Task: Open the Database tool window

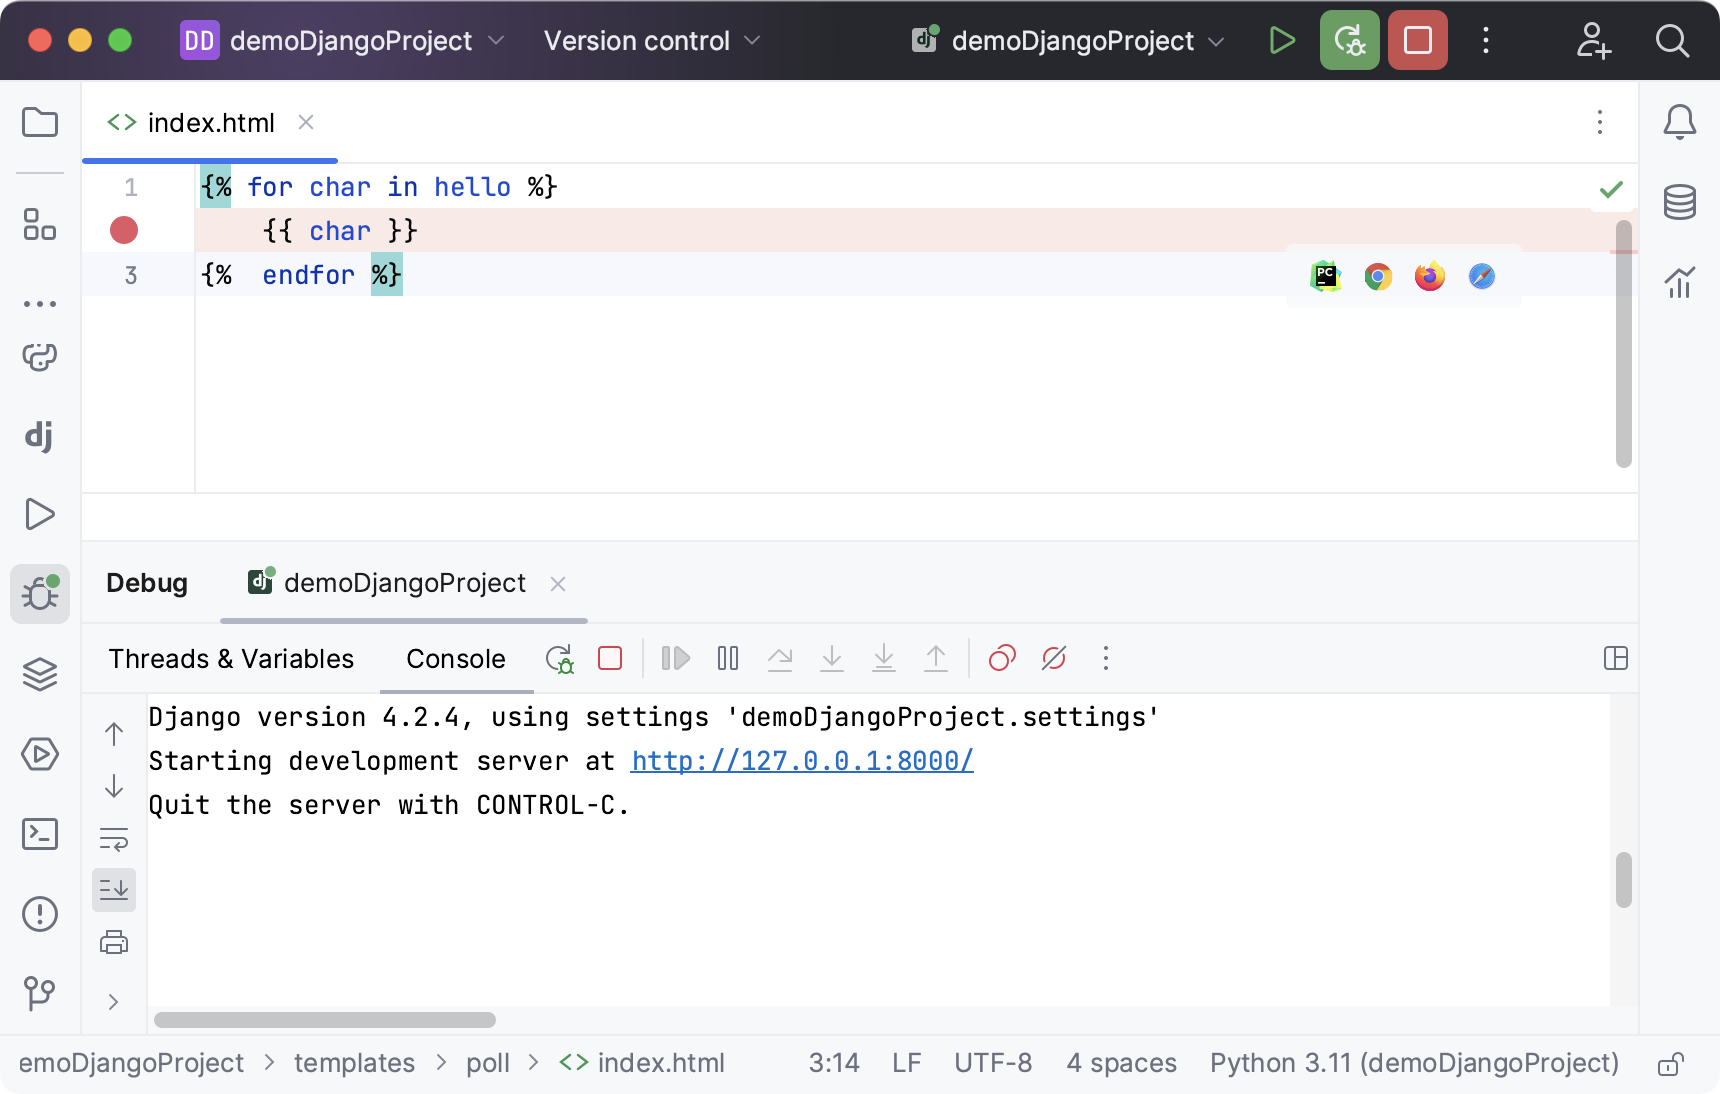Action: (1680, 202)
